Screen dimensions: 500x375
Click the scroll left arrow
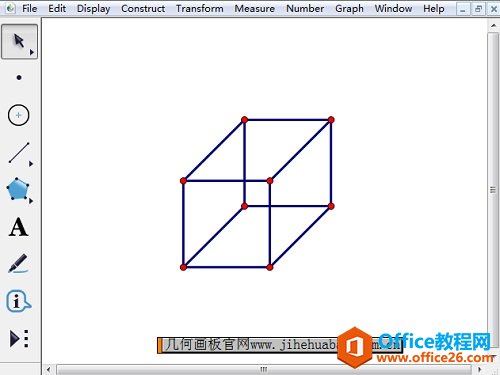[49, 369]
